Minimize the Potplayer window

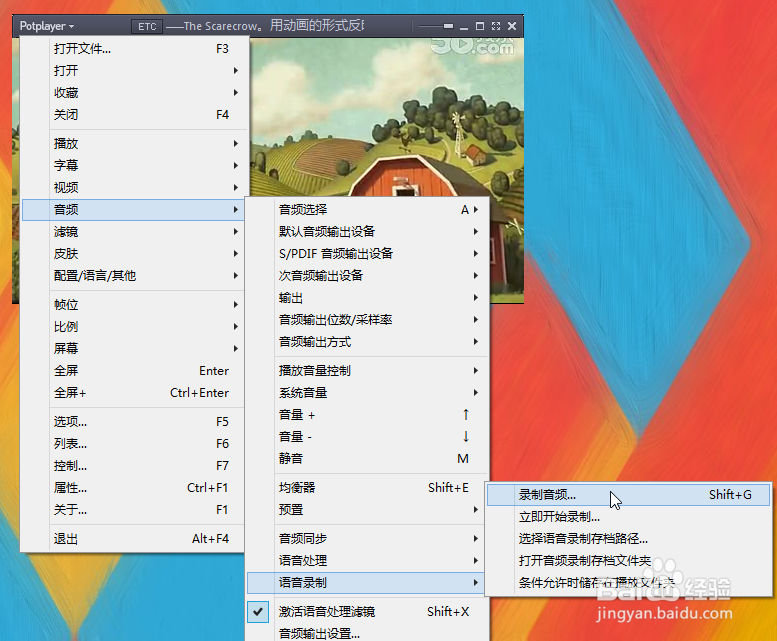464,27
